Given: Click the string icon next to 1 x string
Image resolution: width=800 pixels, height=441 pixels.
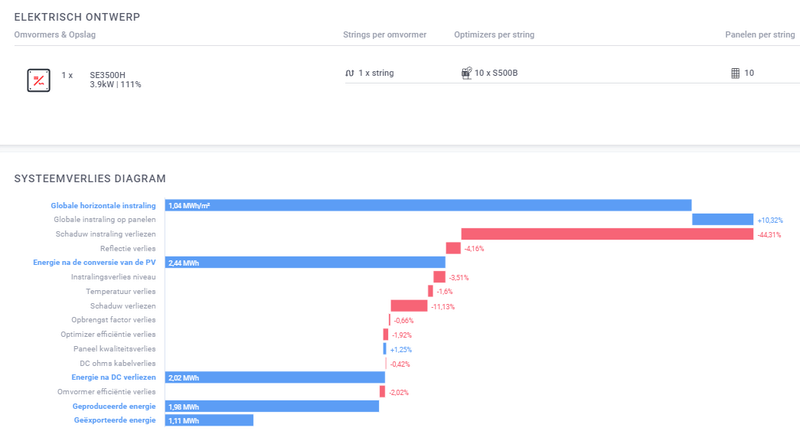Looking at the screenshot, I should click(x=349, y=74).
